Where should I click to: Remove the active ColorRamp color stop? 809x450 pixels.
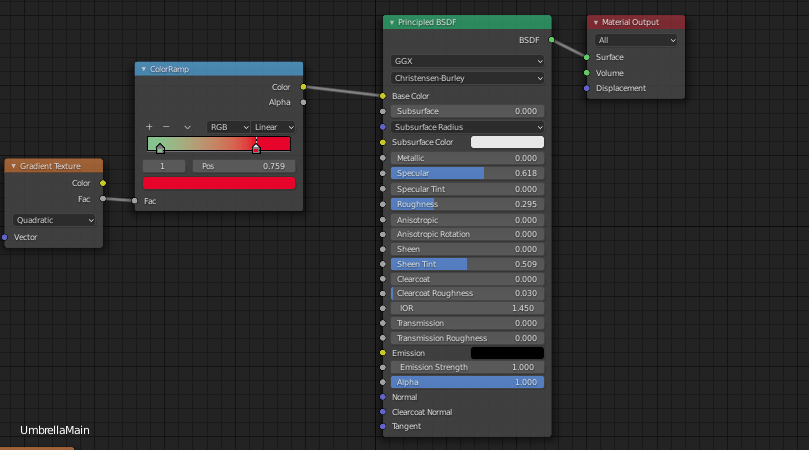coord(166,127)
